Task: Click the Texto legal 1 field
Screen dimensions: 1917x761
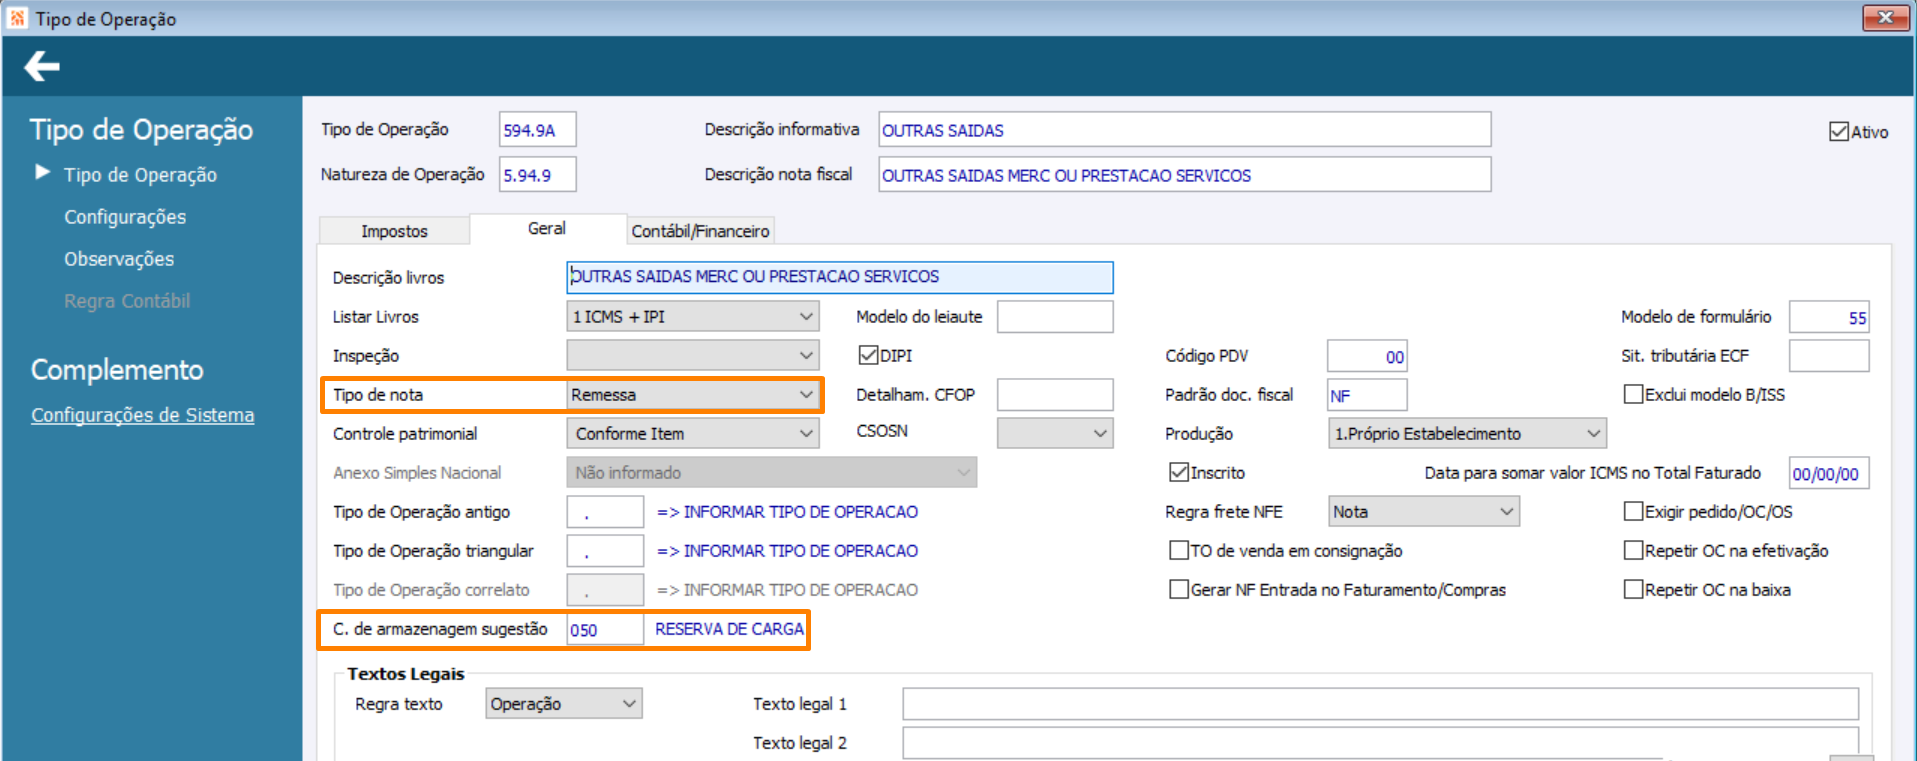Action: pos(1380,703)
